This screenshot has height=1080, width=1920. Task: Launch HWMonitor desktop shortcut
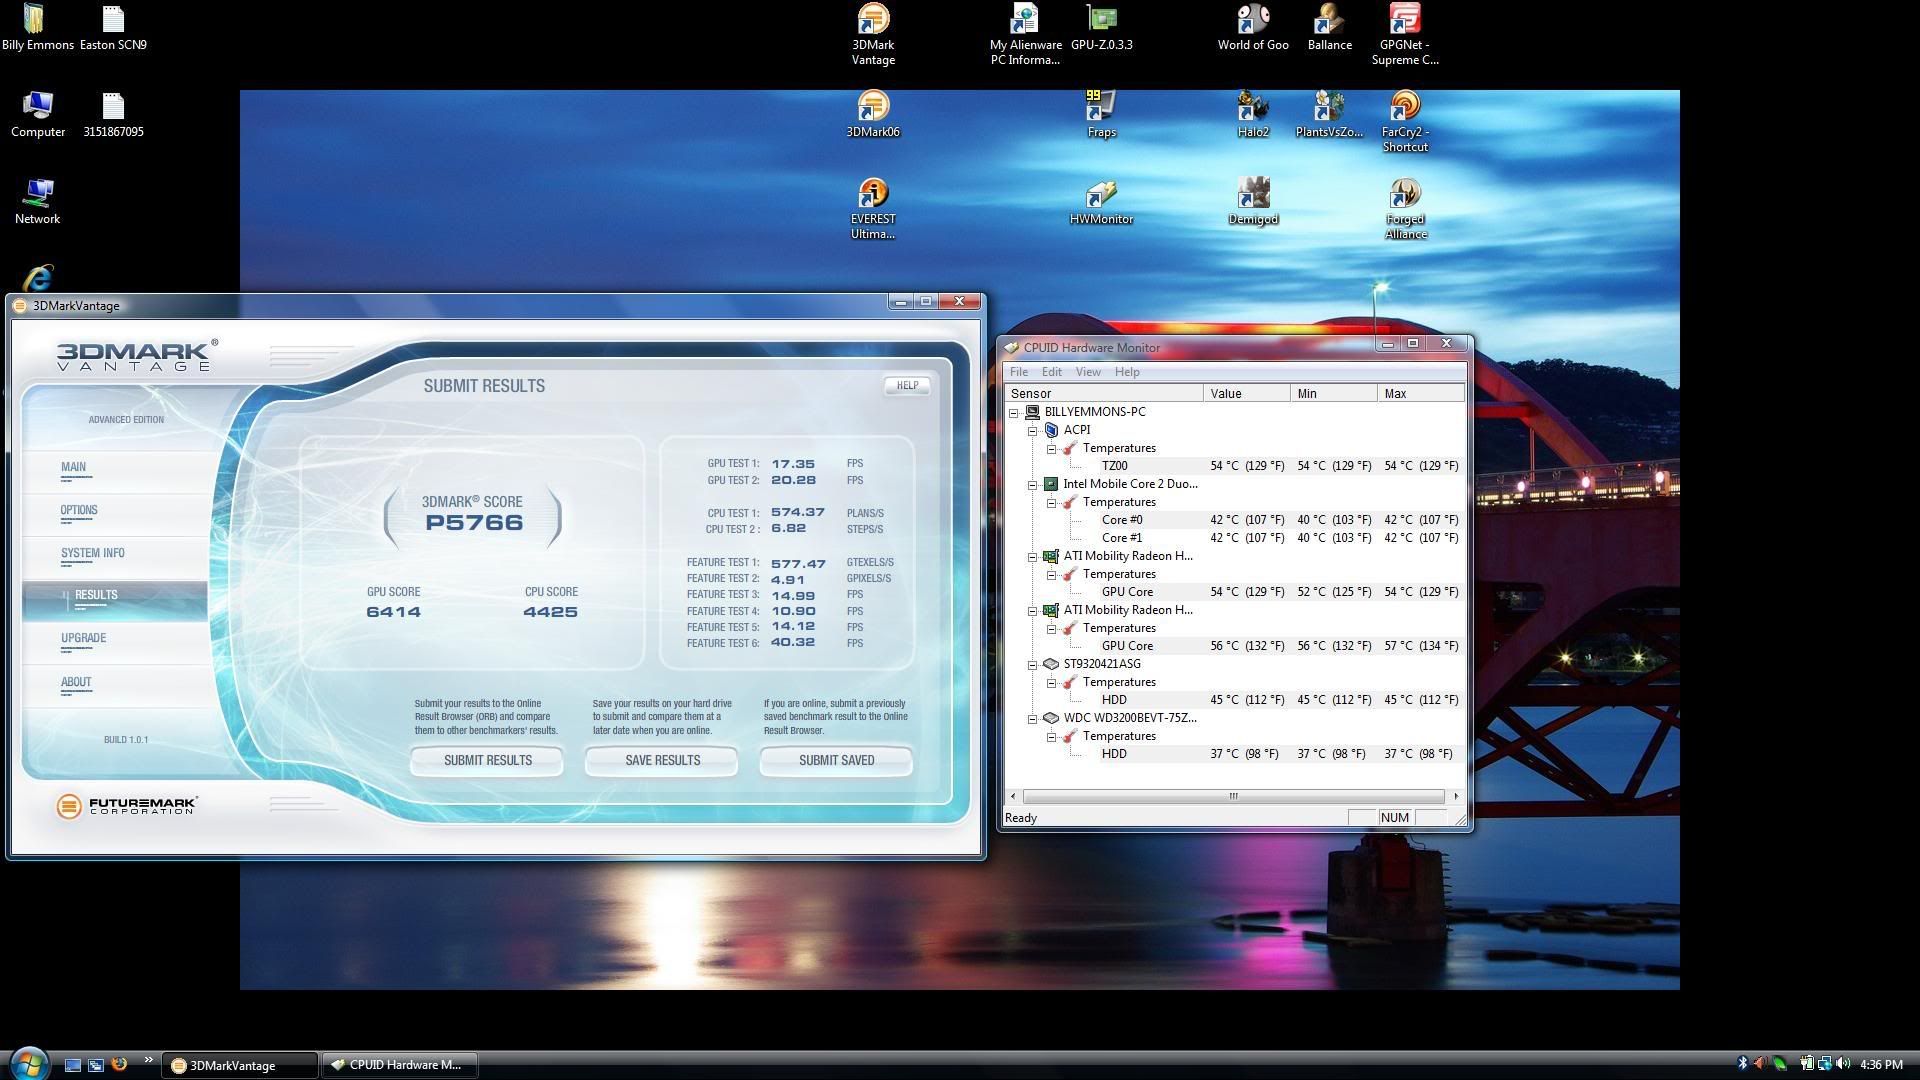1101,201
